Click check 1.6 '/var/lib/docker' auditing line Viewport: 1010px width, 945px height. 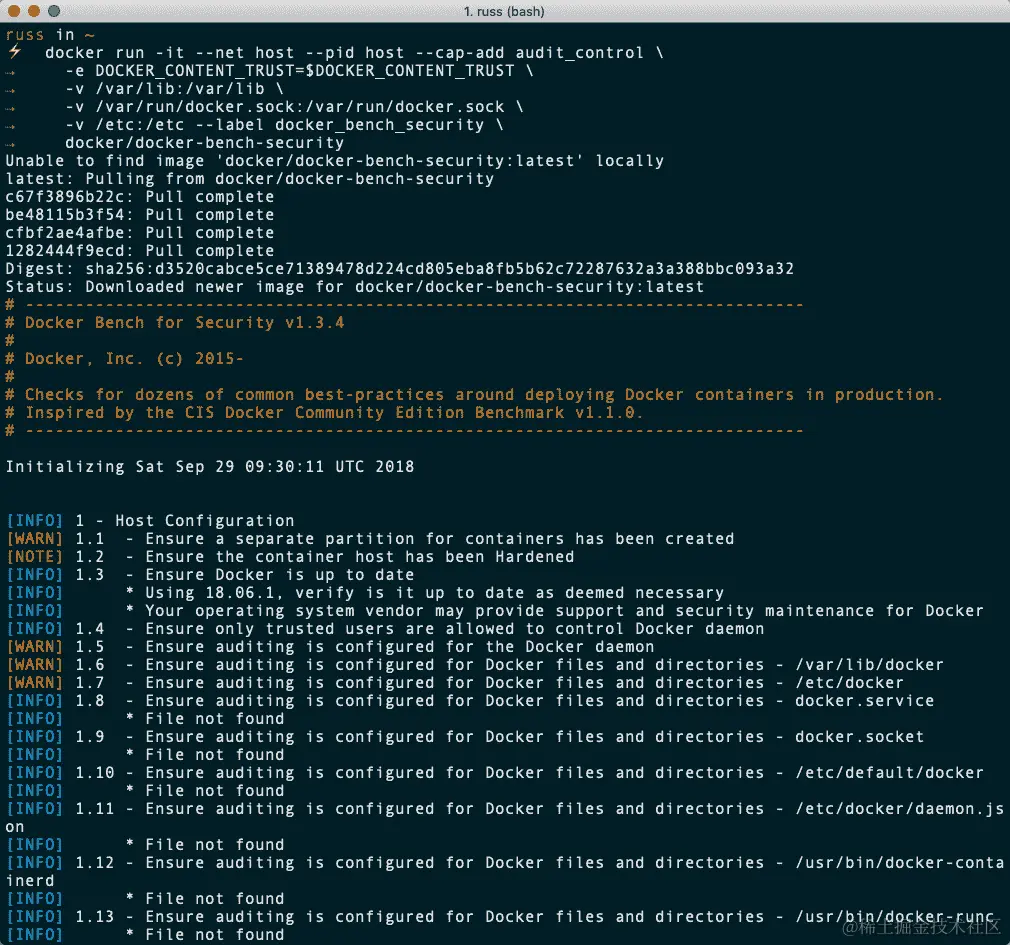click(544, 665)
